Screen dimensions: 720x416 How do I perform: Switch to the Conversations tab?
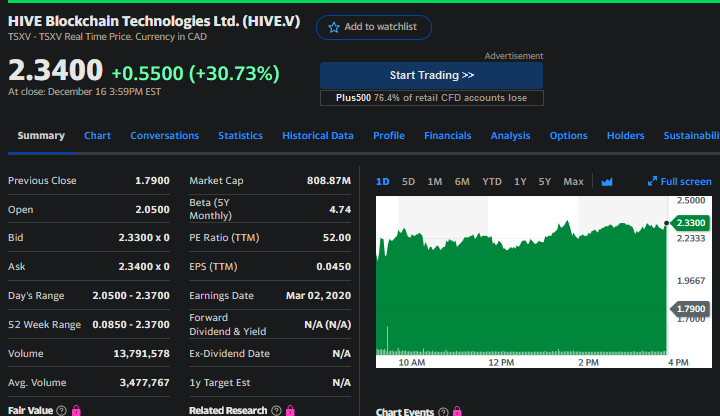click(164, 136)
